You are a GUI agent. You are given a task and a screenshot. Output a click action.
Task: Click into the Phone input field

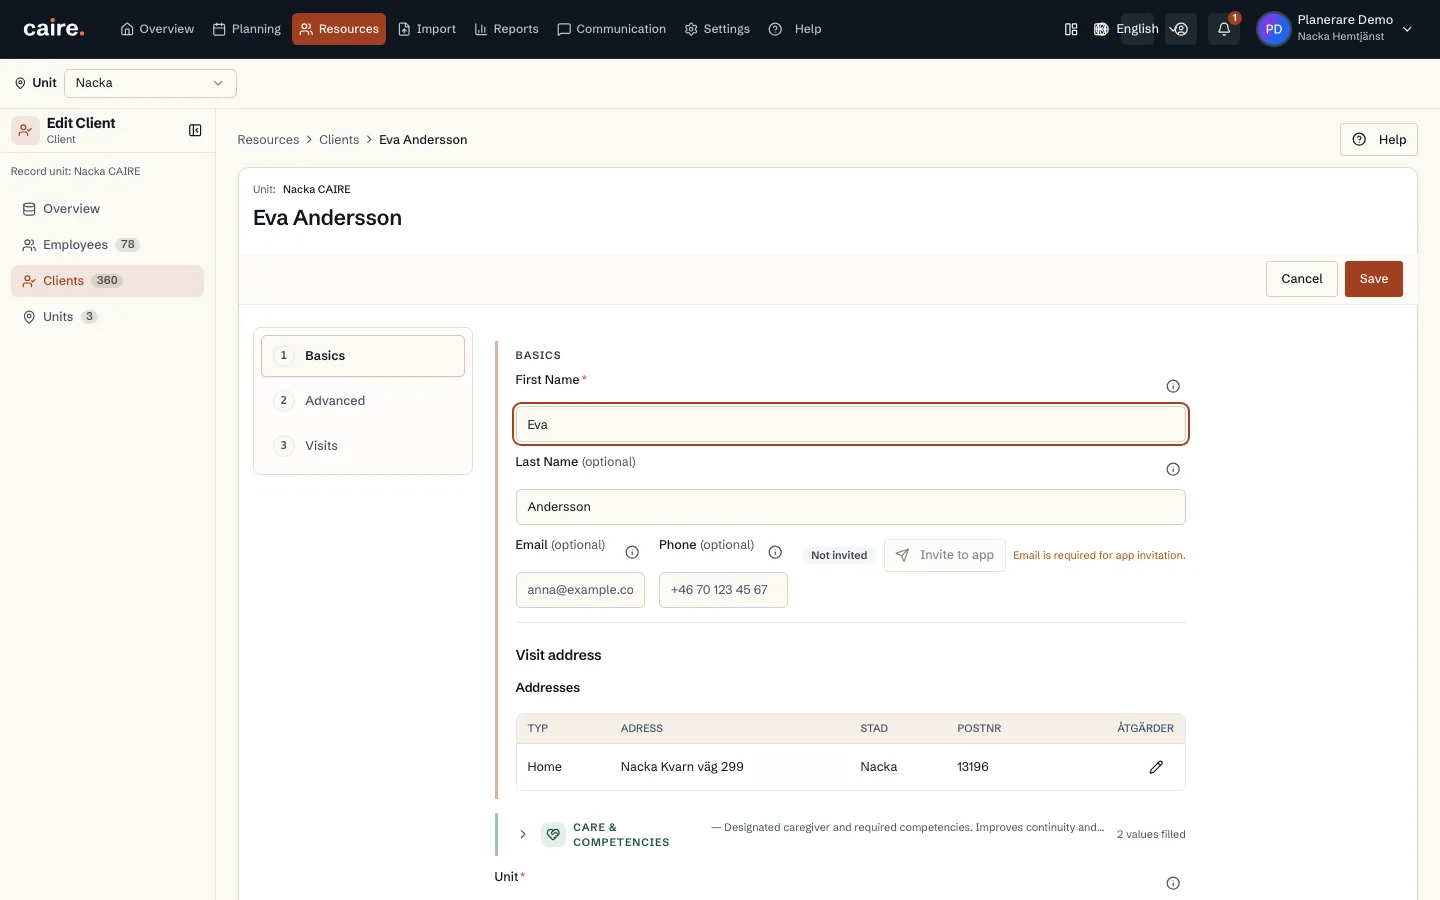click(723, 590)
